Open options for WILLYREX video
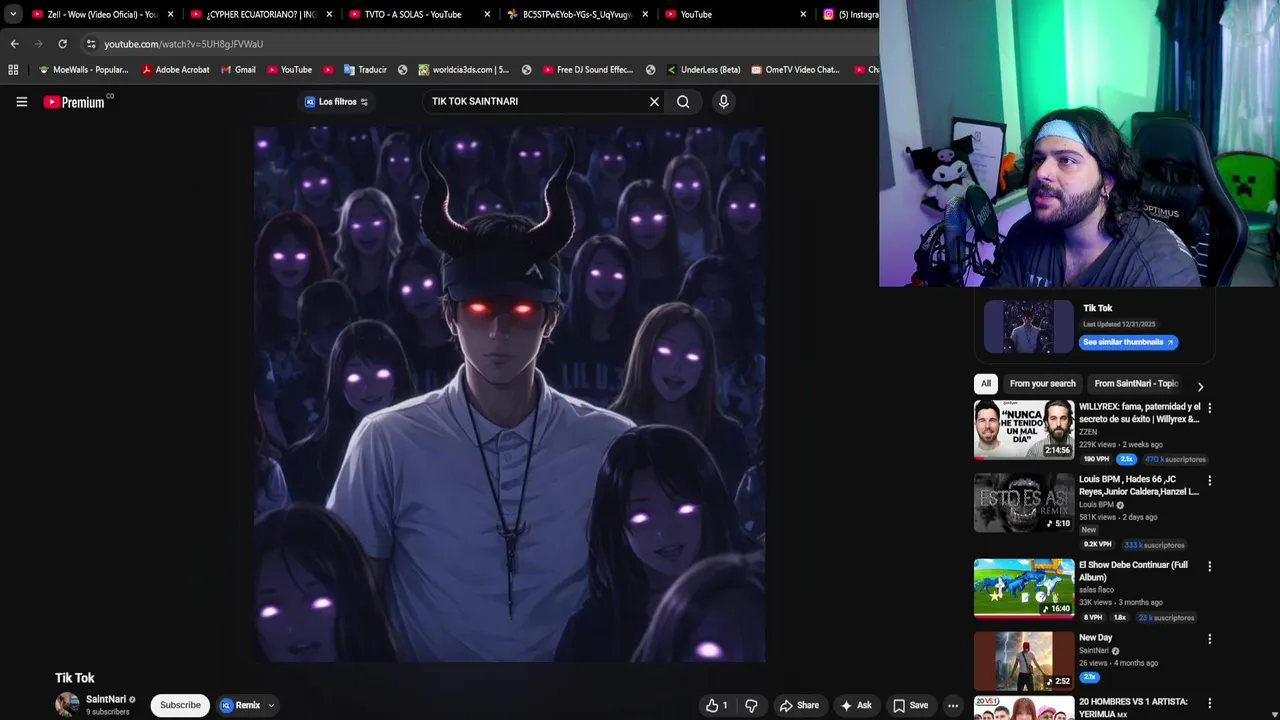The width and height of the screenshot is (1280, 720). 1209,408
